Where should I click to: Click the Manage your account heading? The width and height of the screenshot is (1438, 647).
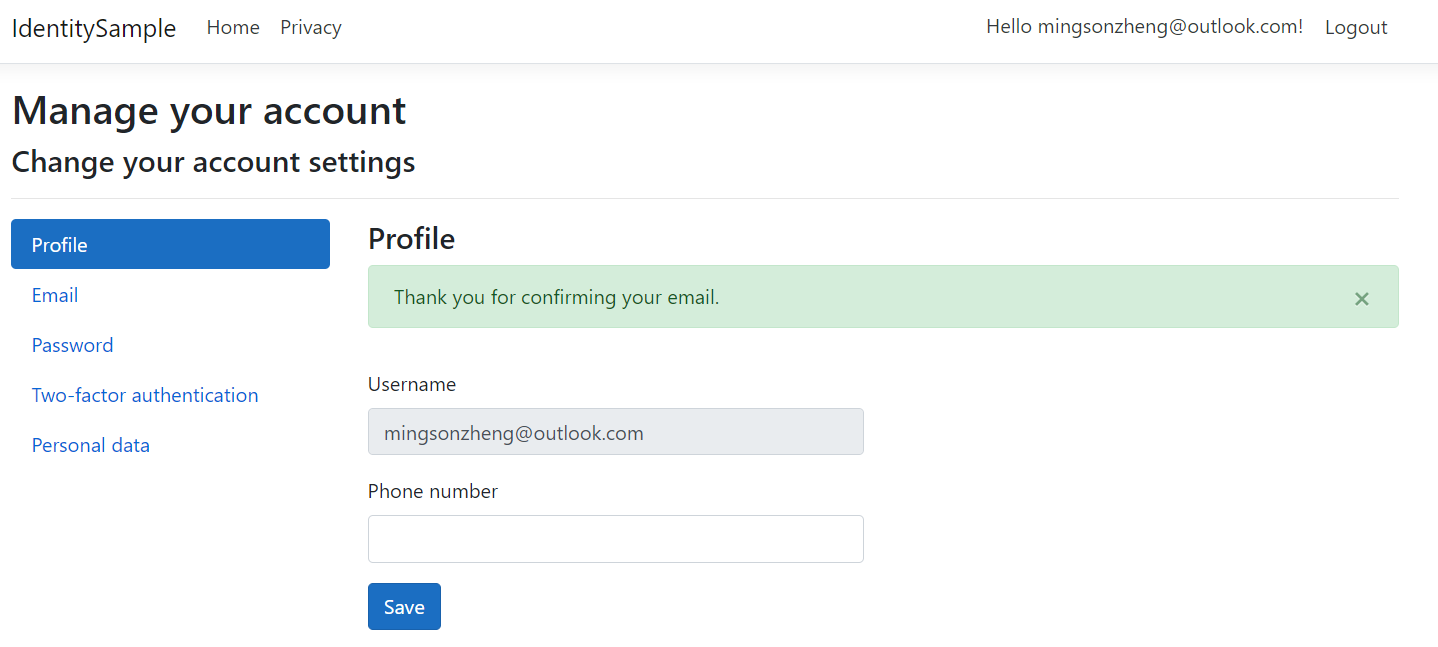tap(209, 110)
